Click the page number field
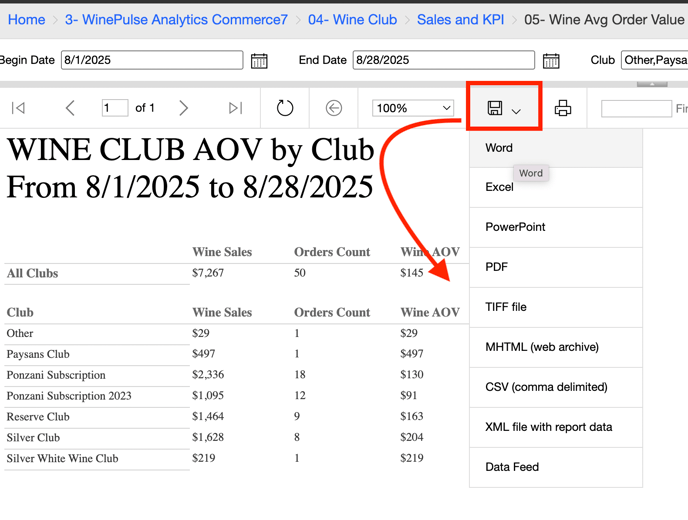This screenshot has width=688, height=520. (x=114, y=108)
